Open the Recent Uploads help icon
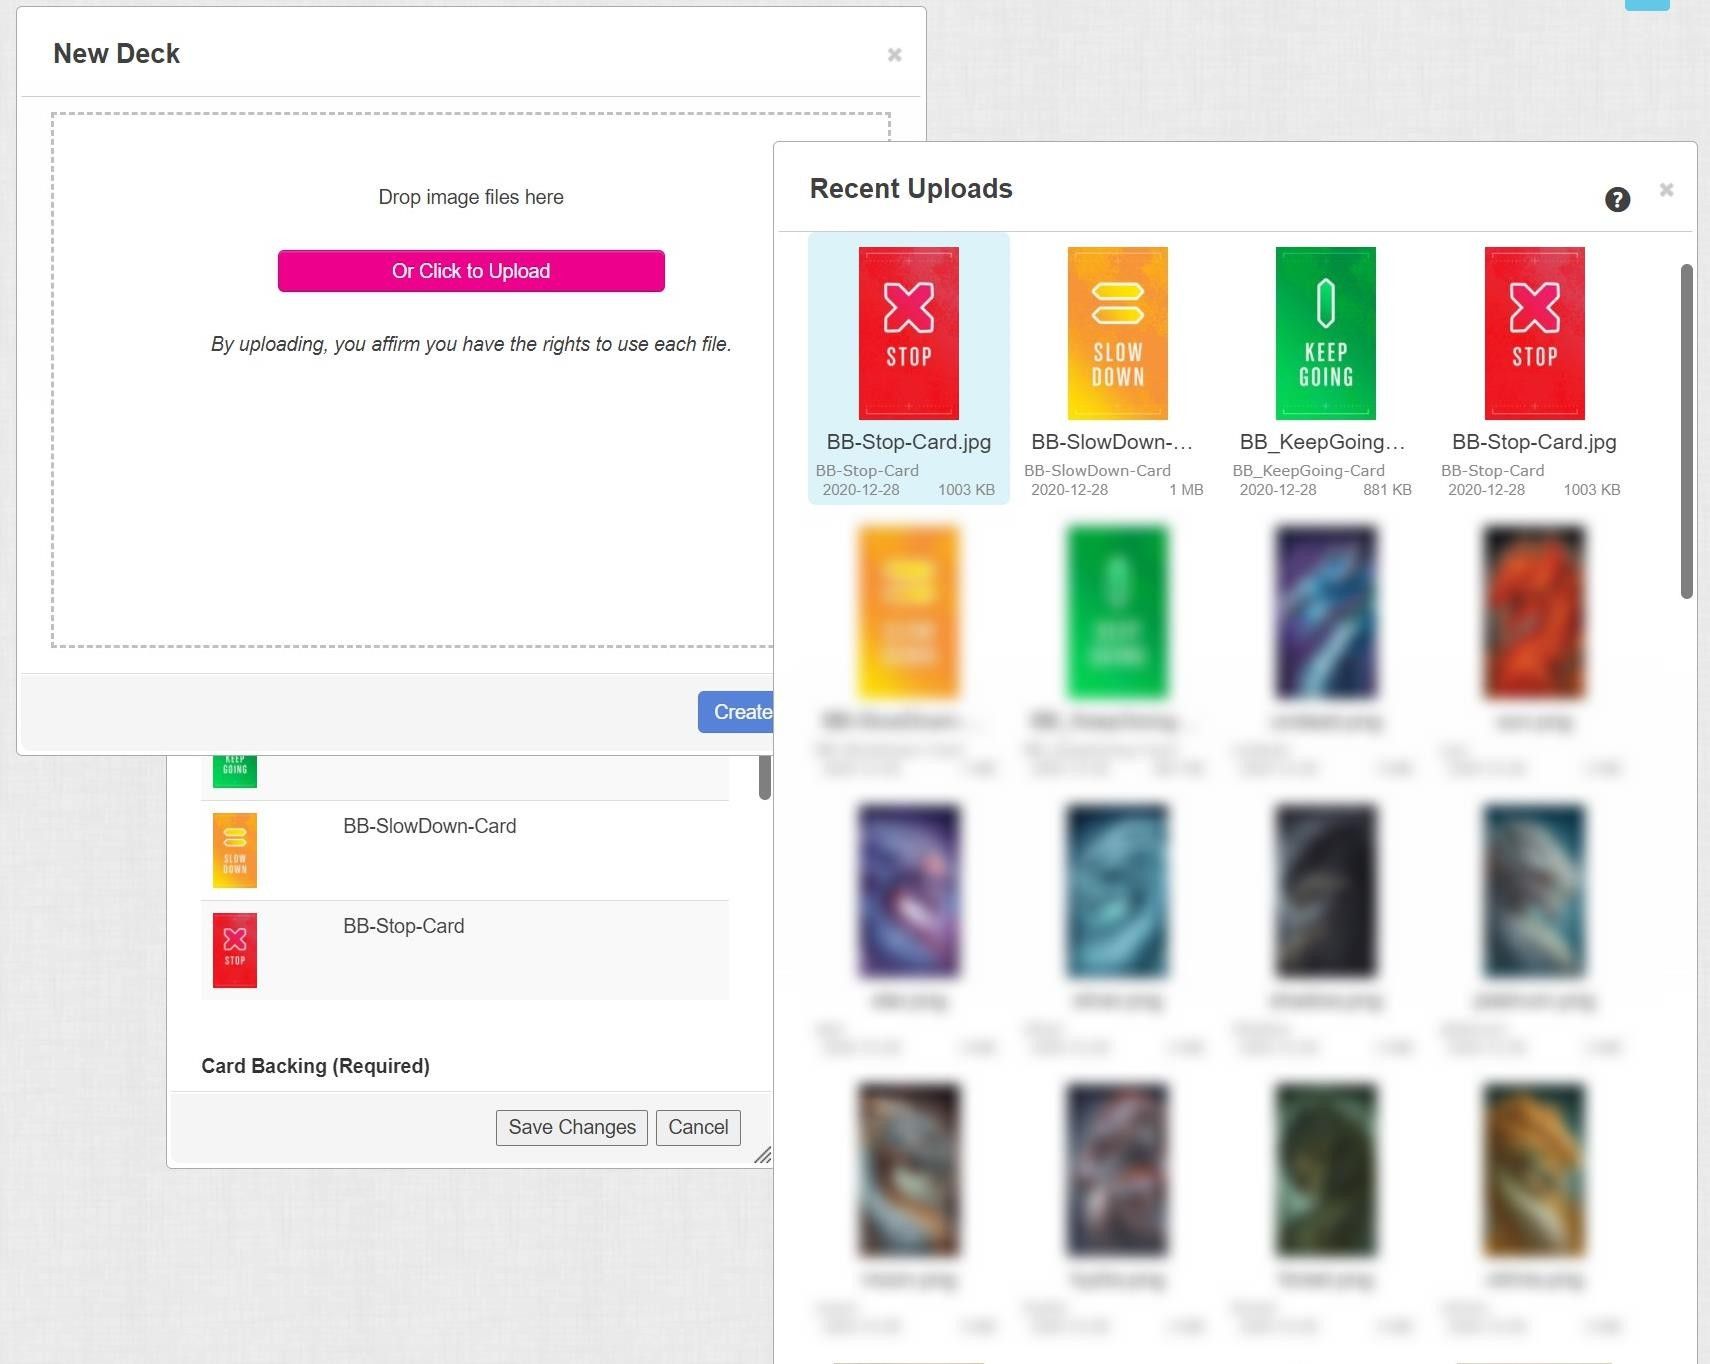 point(1617,199)
